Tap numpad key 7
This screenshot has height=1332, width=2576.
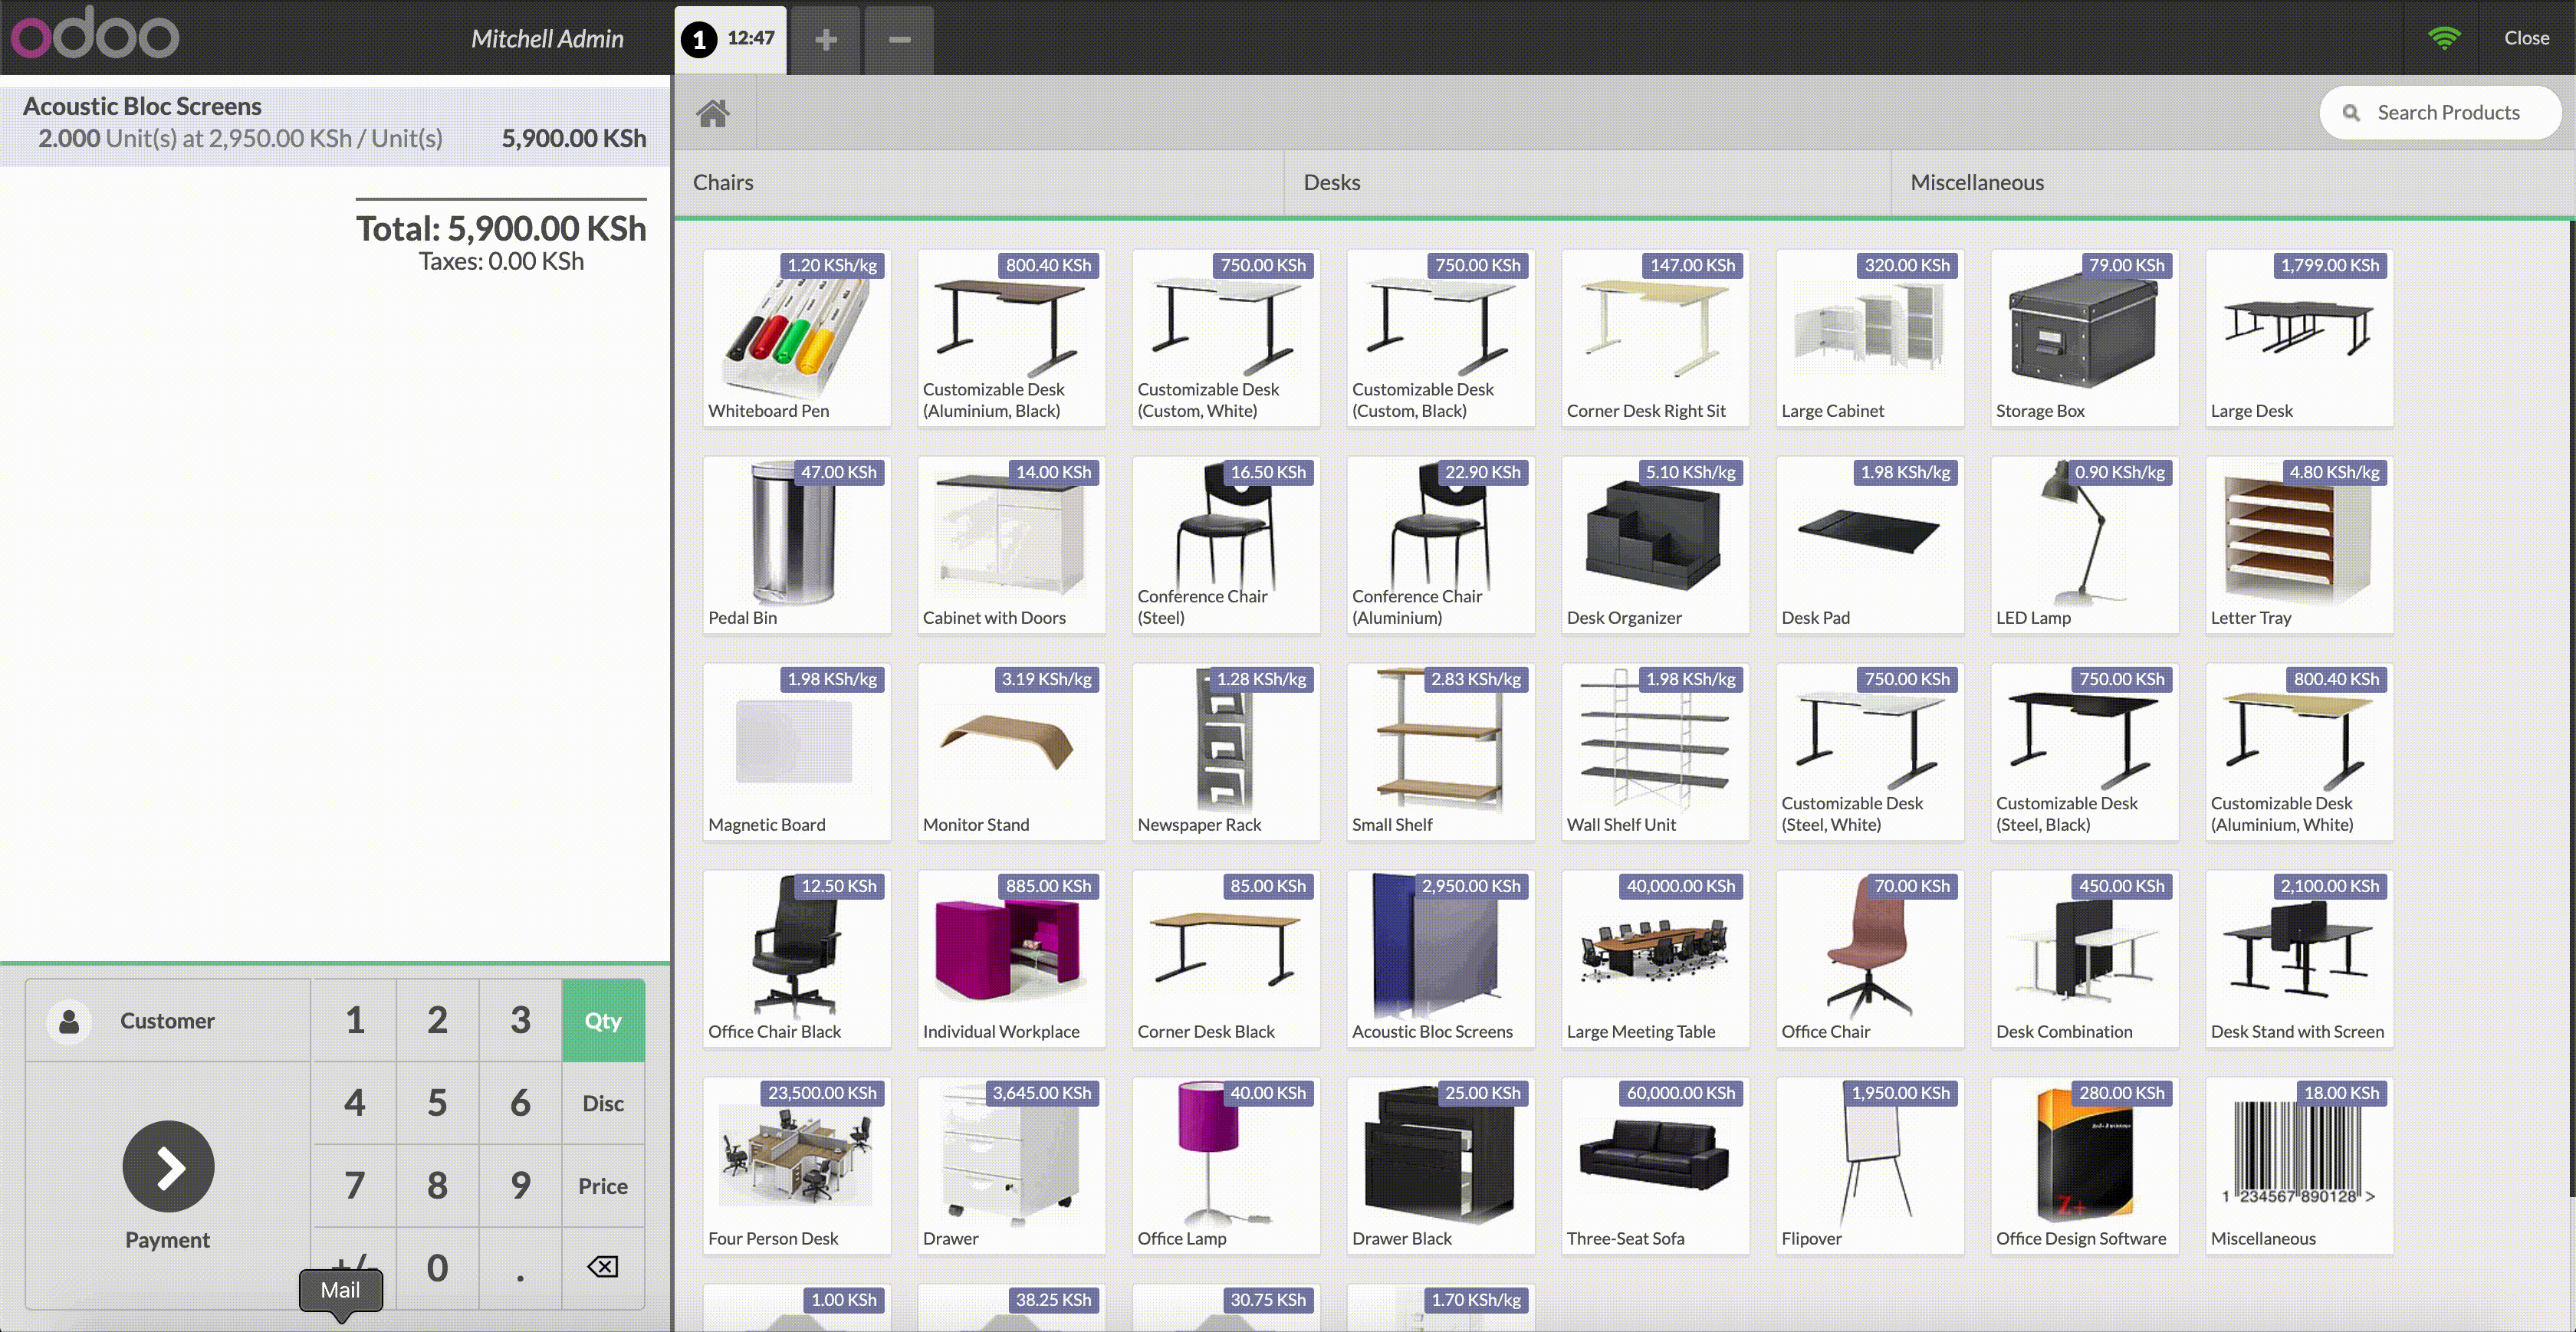pyautogui.click(x=354, y=1186)
